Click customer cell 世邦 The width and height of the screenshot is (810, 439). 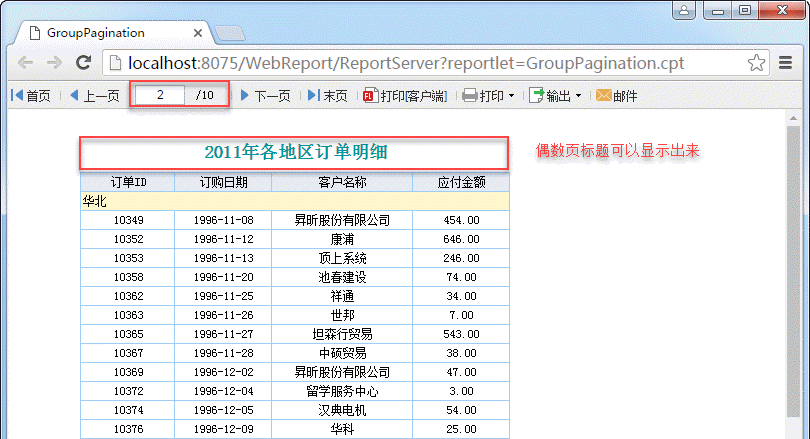pos(342,316)
